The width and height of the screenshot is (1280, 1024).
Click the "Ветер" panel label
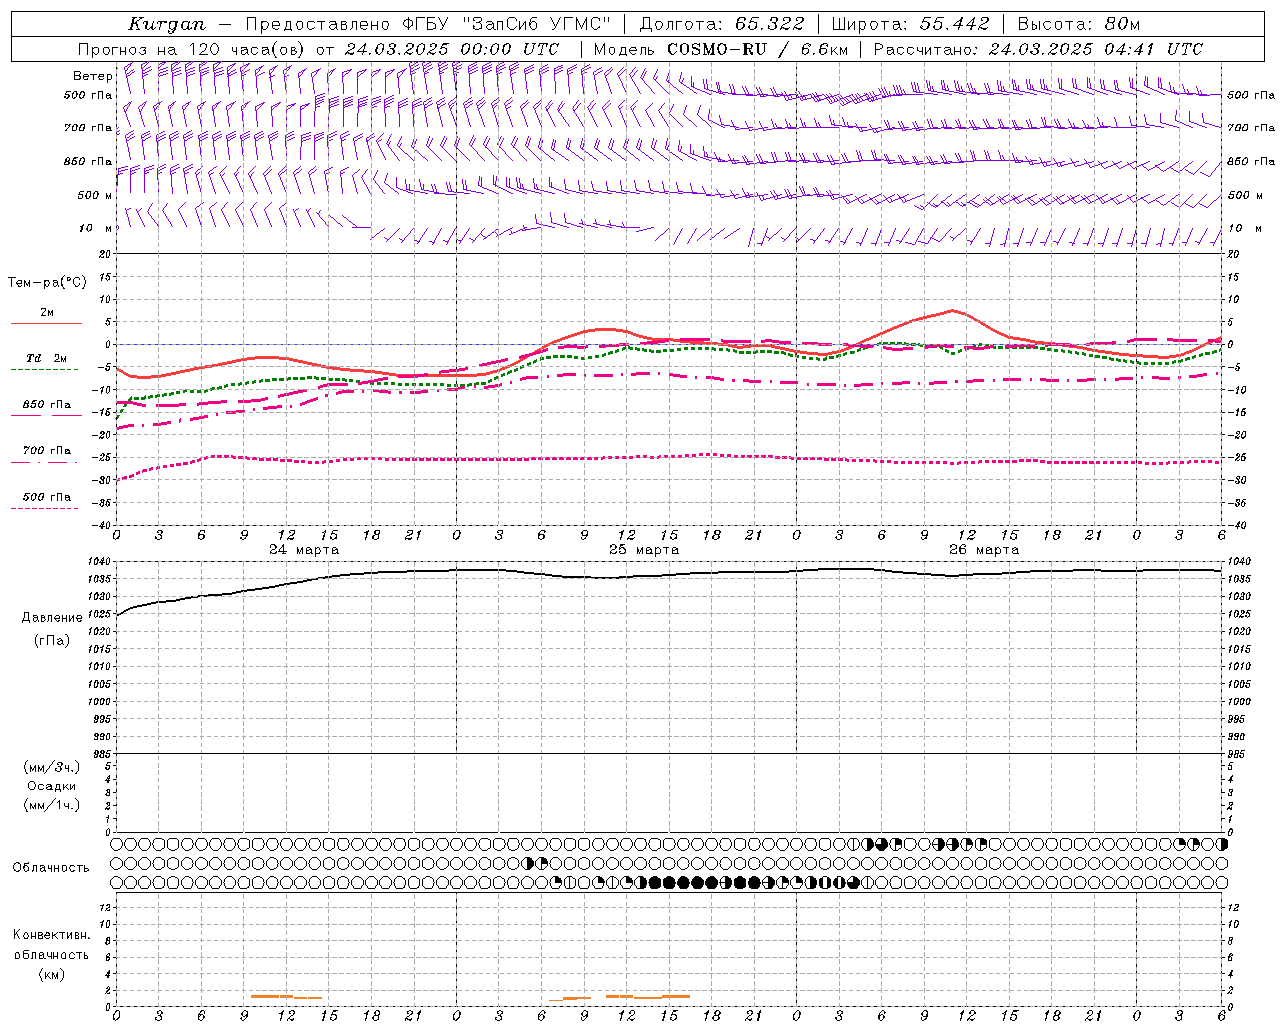point(92,76)
